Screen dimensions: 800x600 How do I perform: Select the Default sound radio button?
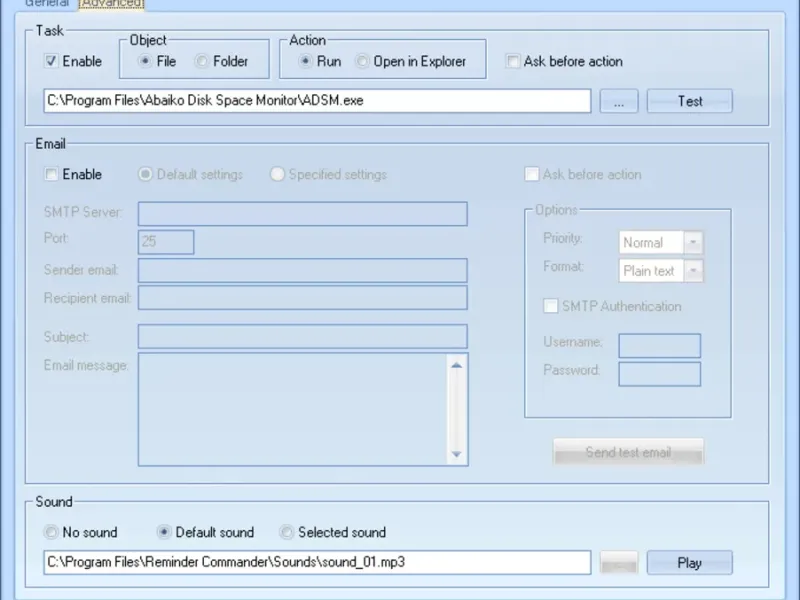(164, 532)
